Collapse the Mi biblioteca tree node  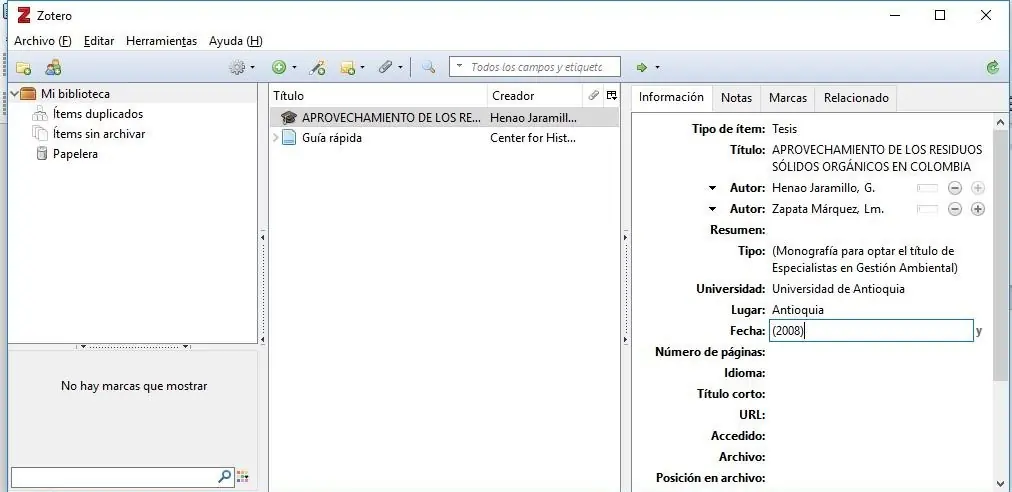pos(14,94)
